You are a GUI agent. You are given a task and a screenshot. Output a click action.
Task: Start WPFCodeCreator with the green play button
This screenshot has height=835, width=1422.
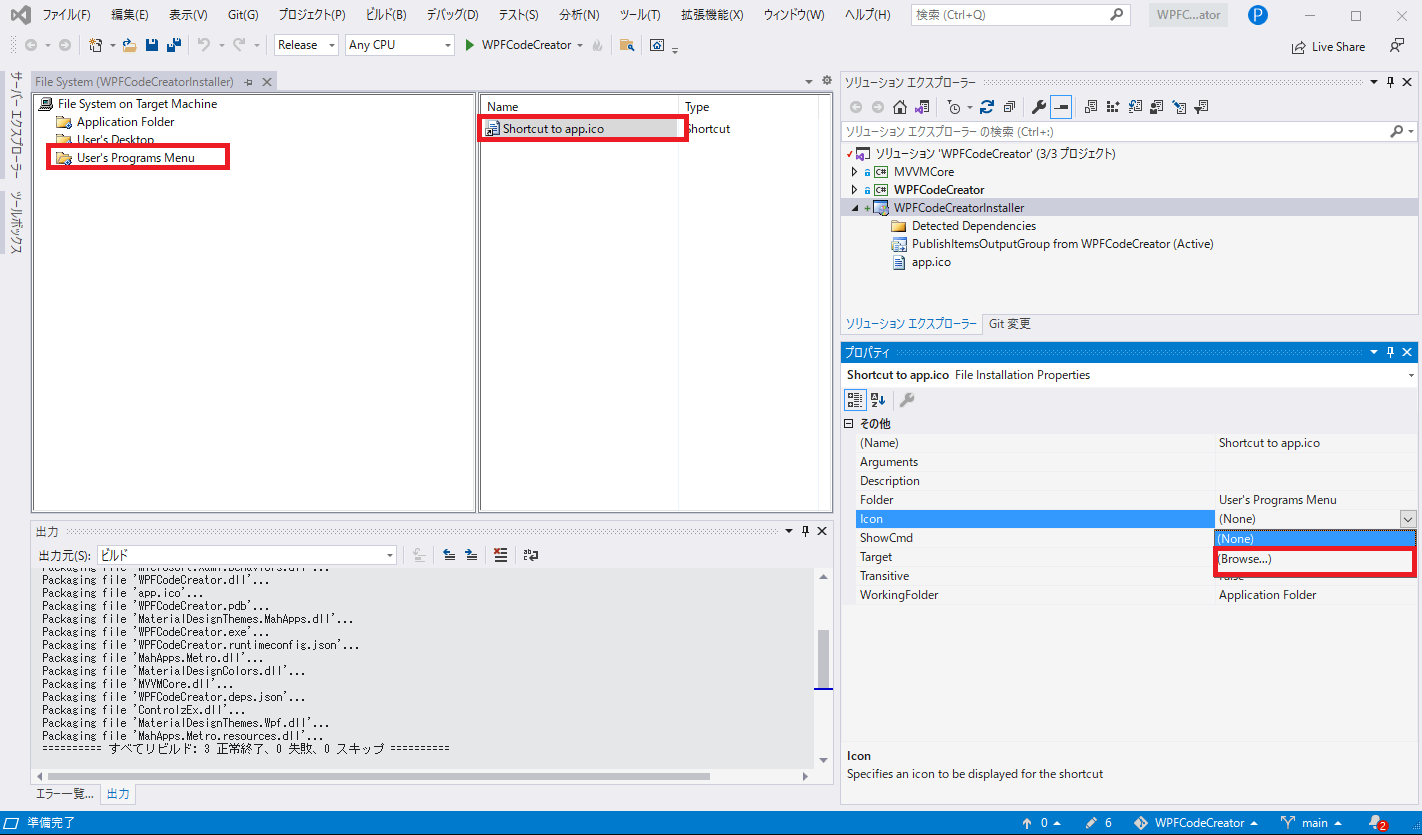tap(470, 45)
